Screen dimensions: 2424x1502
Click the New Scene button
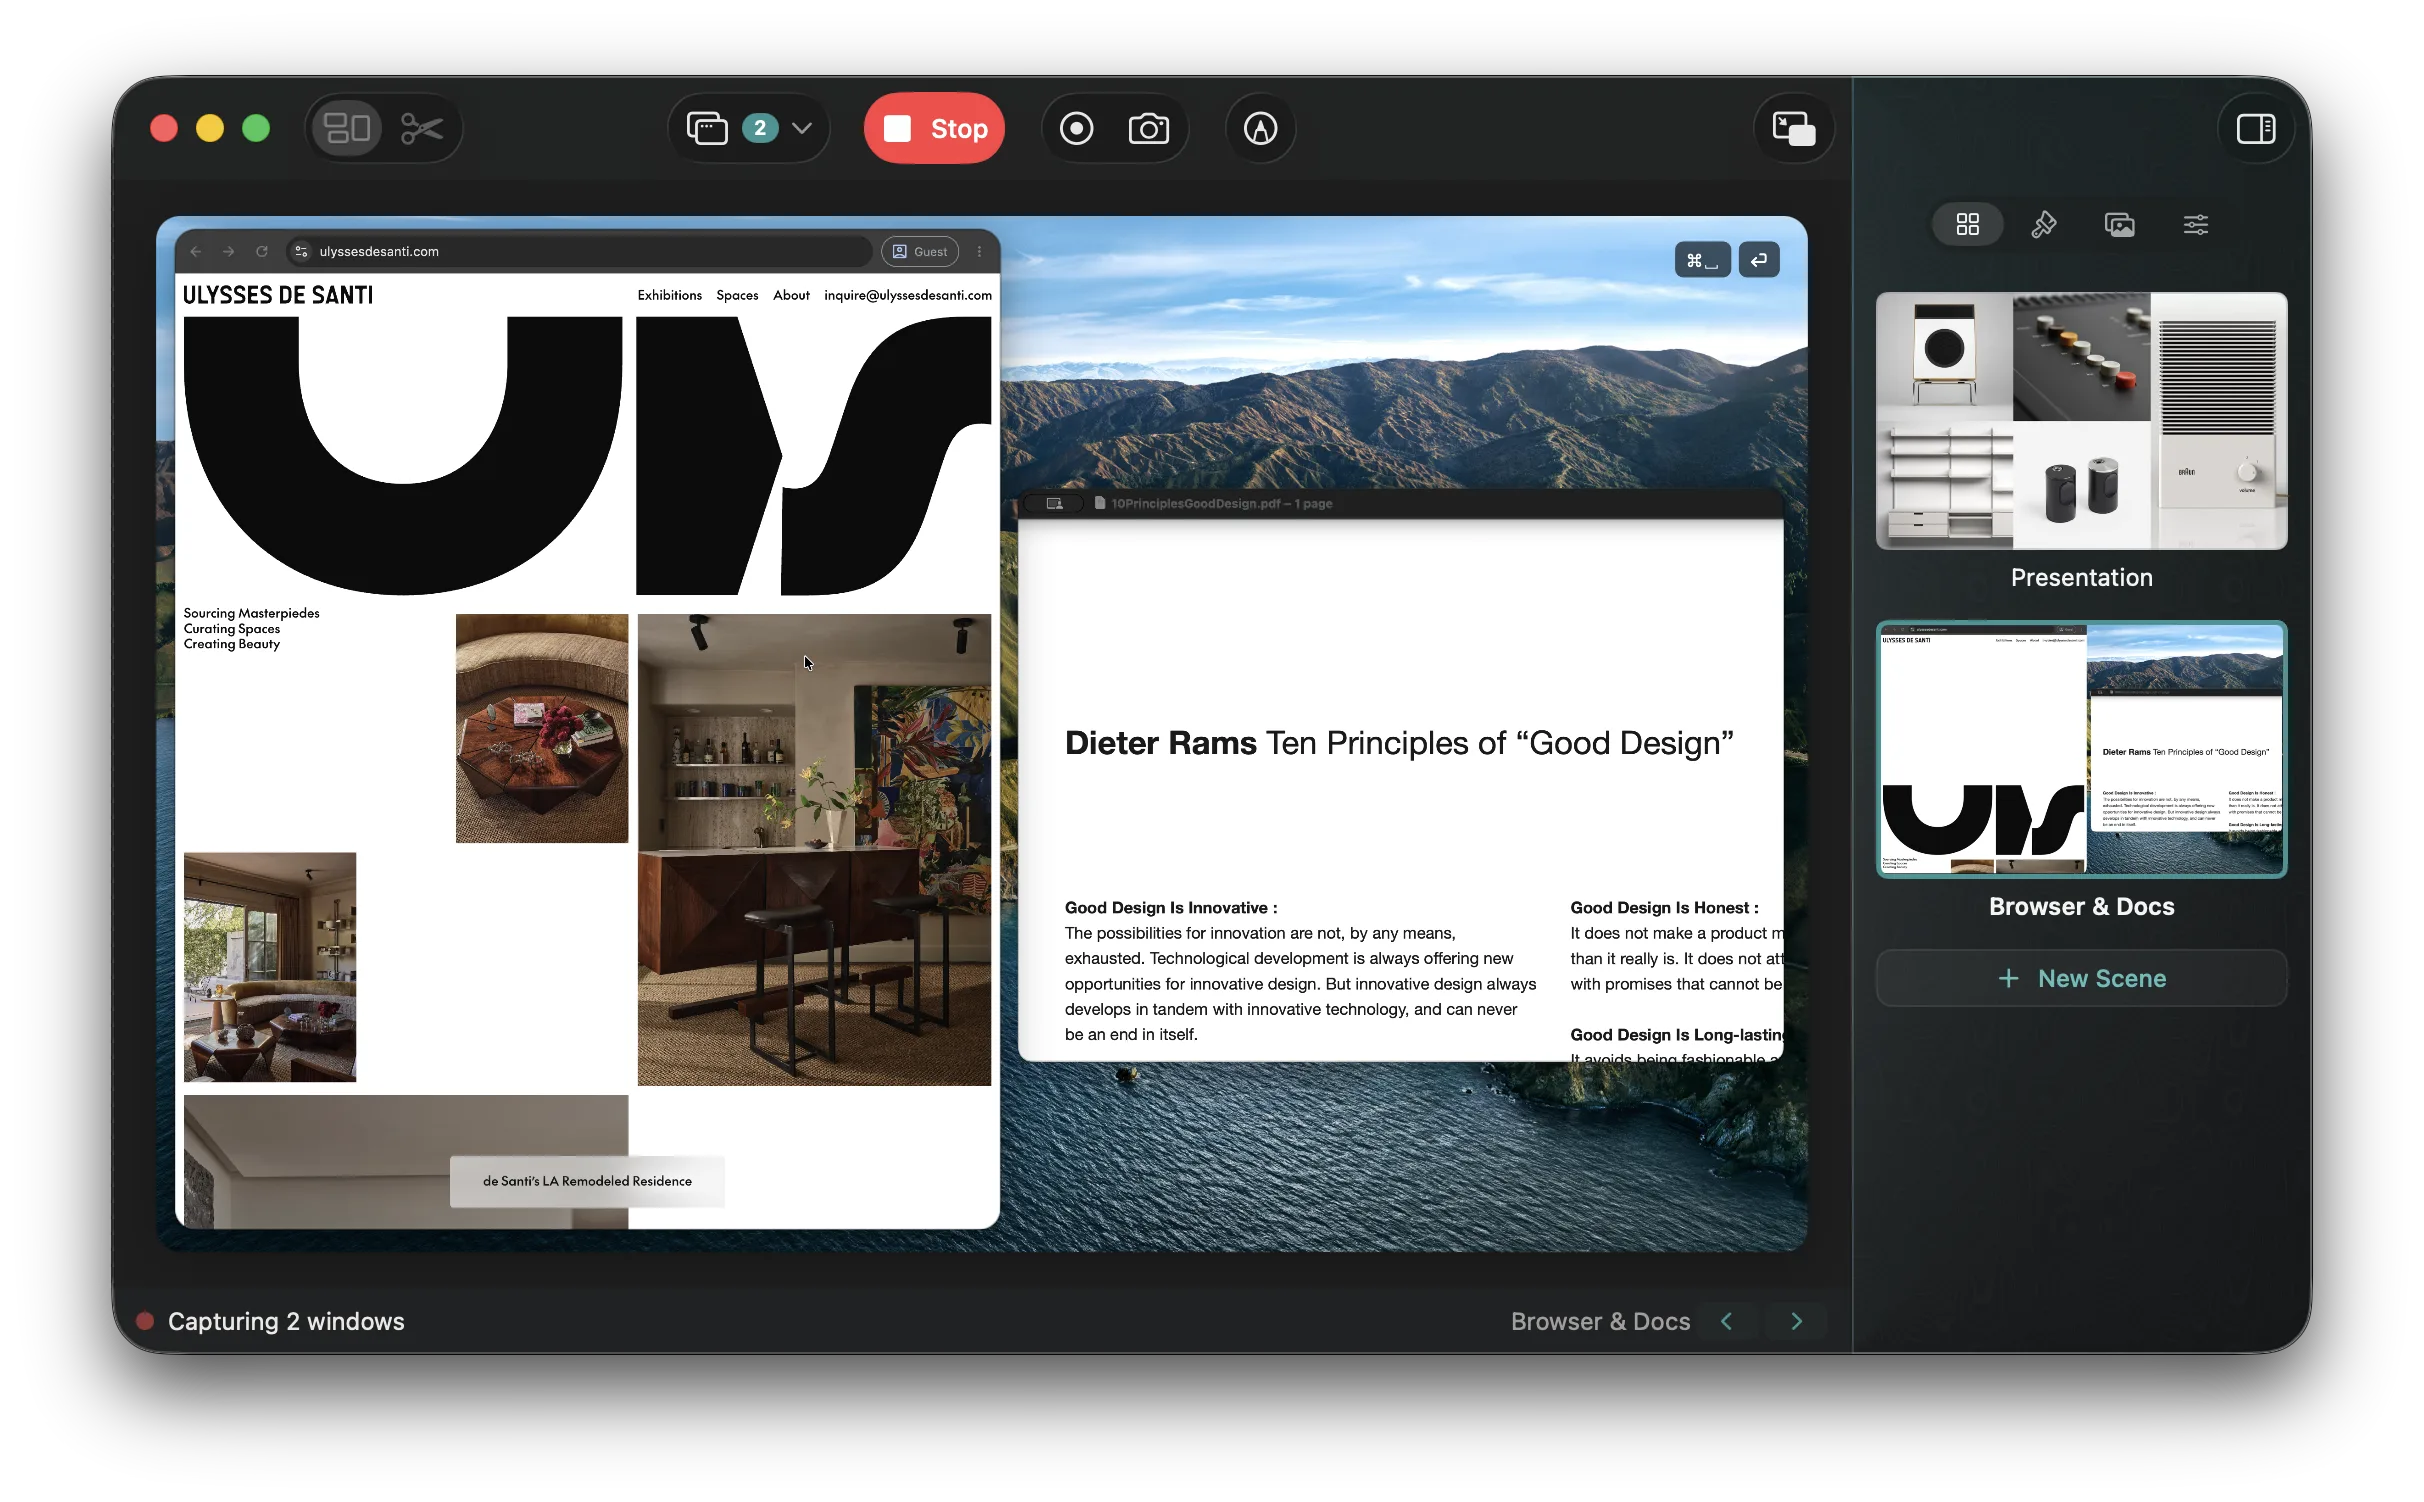[2081, 978]
